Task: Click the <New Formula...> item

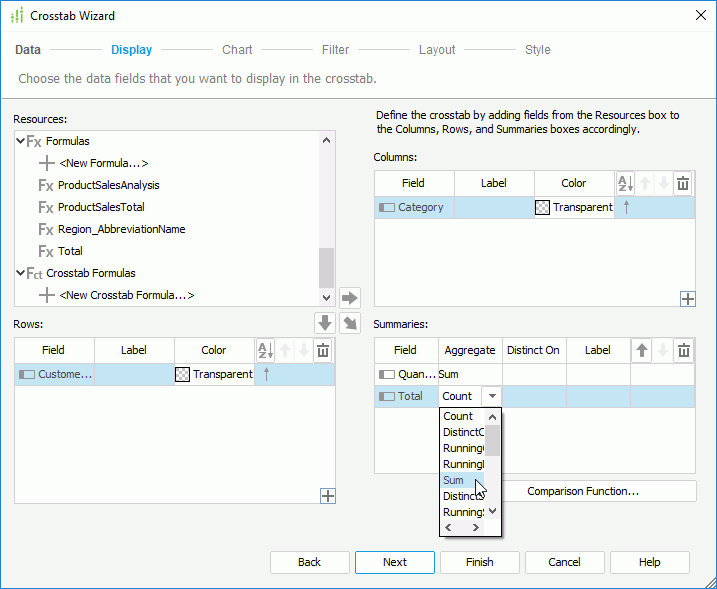Action: click(x=104, y=163)
